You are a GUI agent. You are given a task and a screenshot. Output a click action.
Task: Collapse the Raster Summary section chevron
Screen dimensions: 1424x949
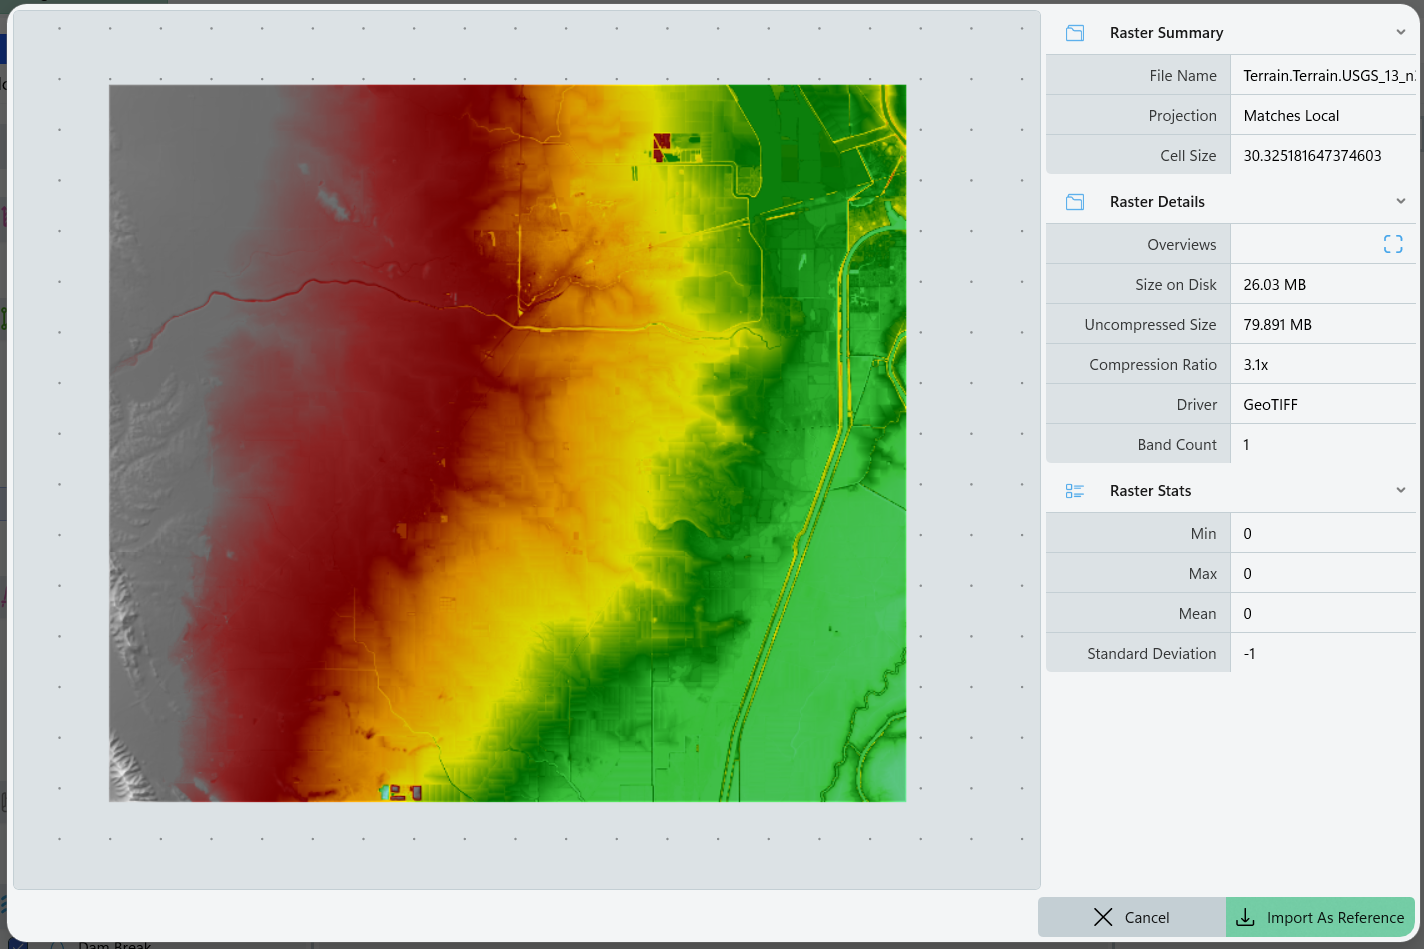(1400, 33)
